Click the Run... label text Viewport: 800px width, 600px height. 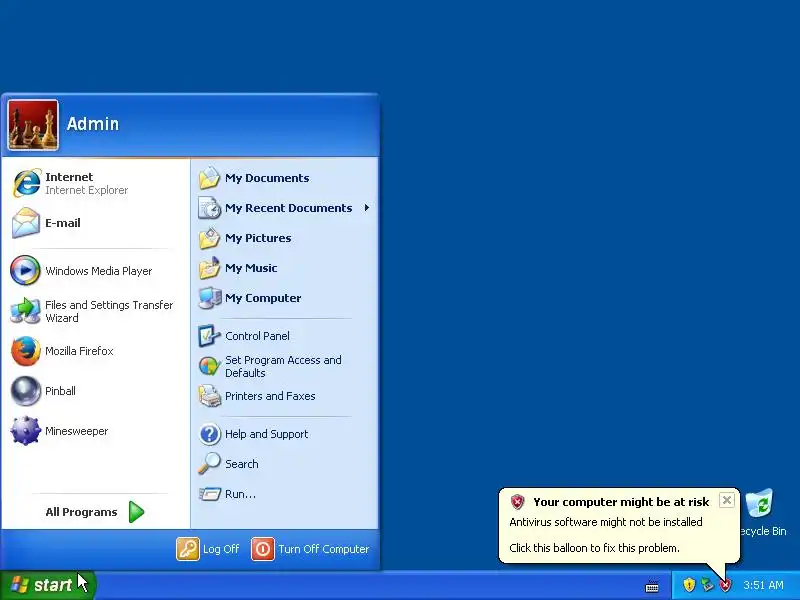tap(240, 494)
